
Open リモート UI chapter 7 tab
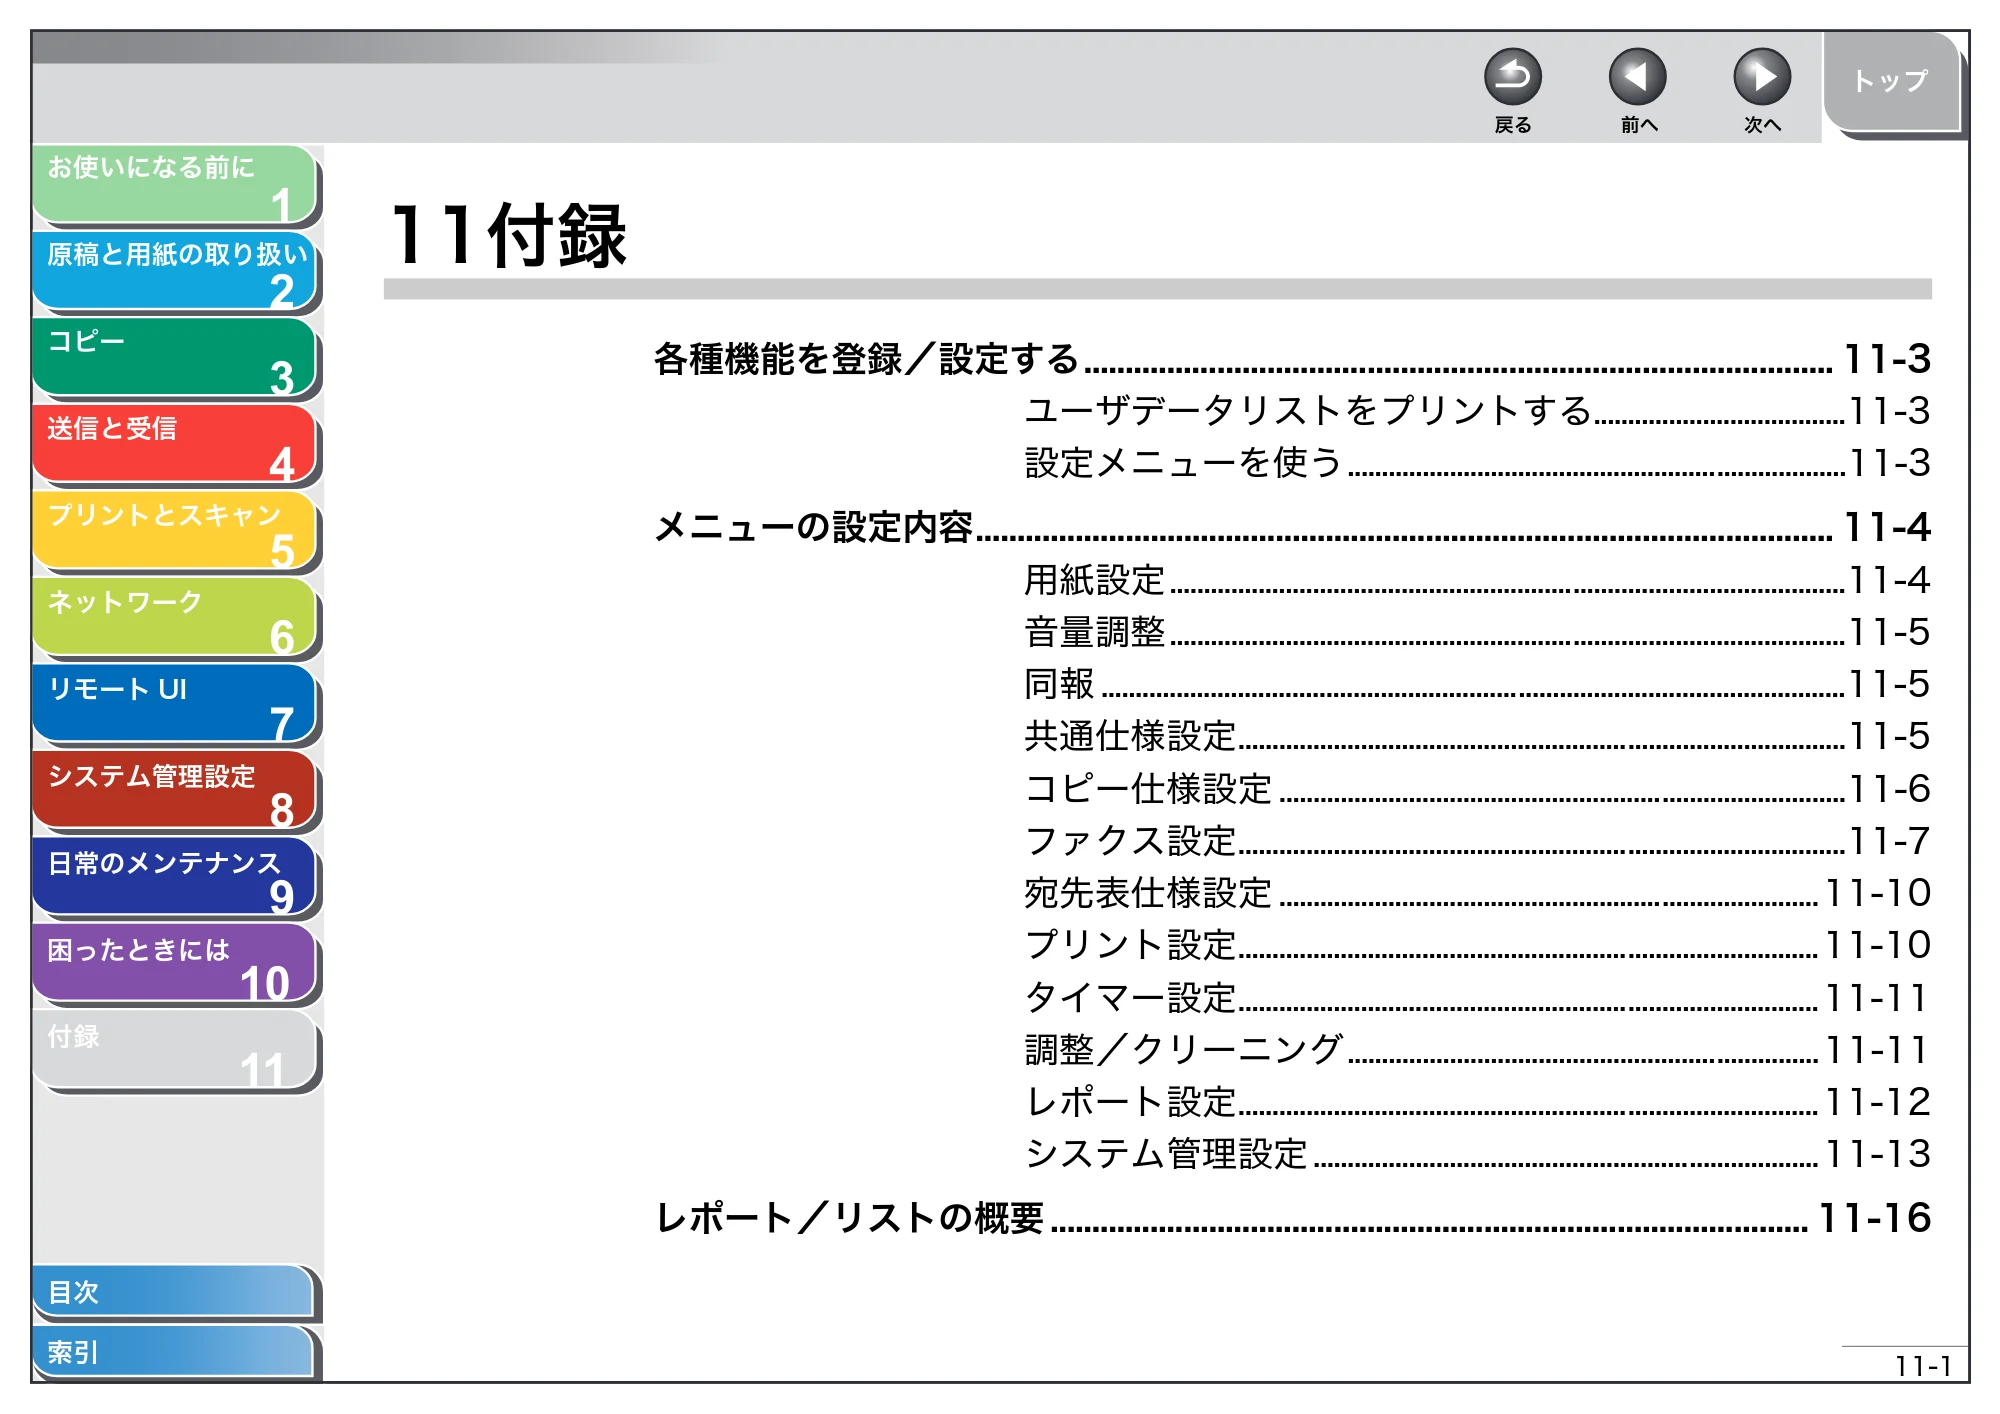[x=175, y=704]
